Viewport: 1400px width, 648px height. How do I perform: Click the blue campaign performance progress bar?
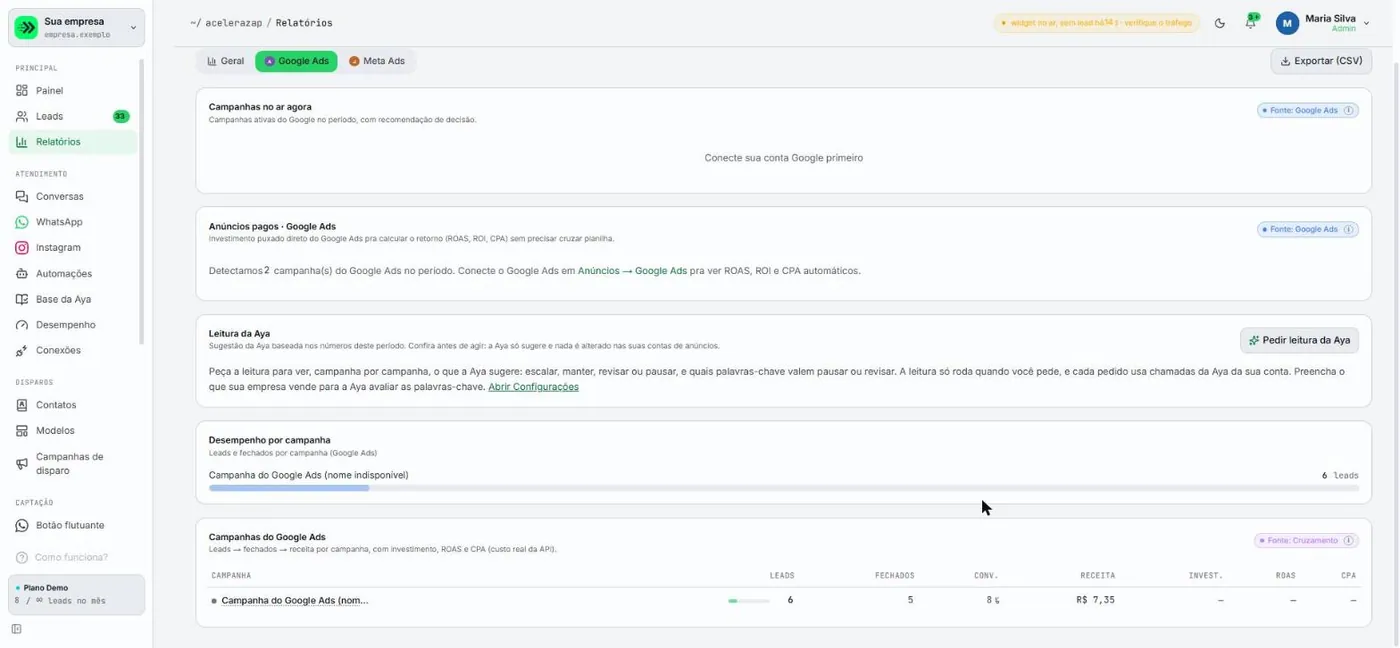coord(289,488)
